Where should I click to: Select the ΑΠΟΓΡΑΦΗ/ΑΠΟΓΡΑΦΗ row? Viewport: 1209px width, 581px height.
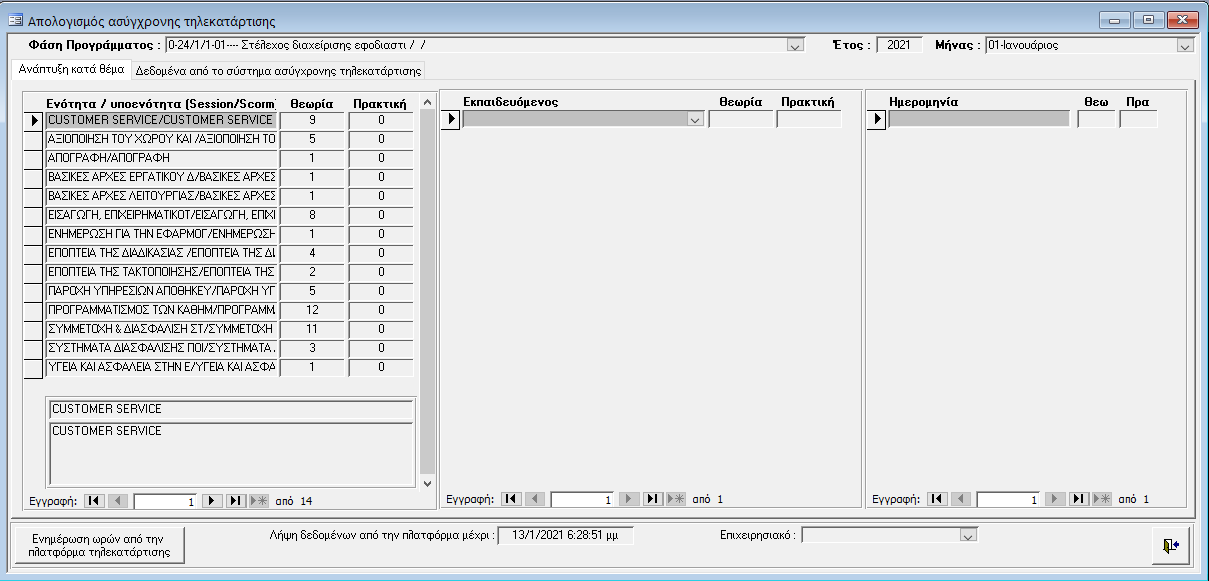[x=160, y=158]
